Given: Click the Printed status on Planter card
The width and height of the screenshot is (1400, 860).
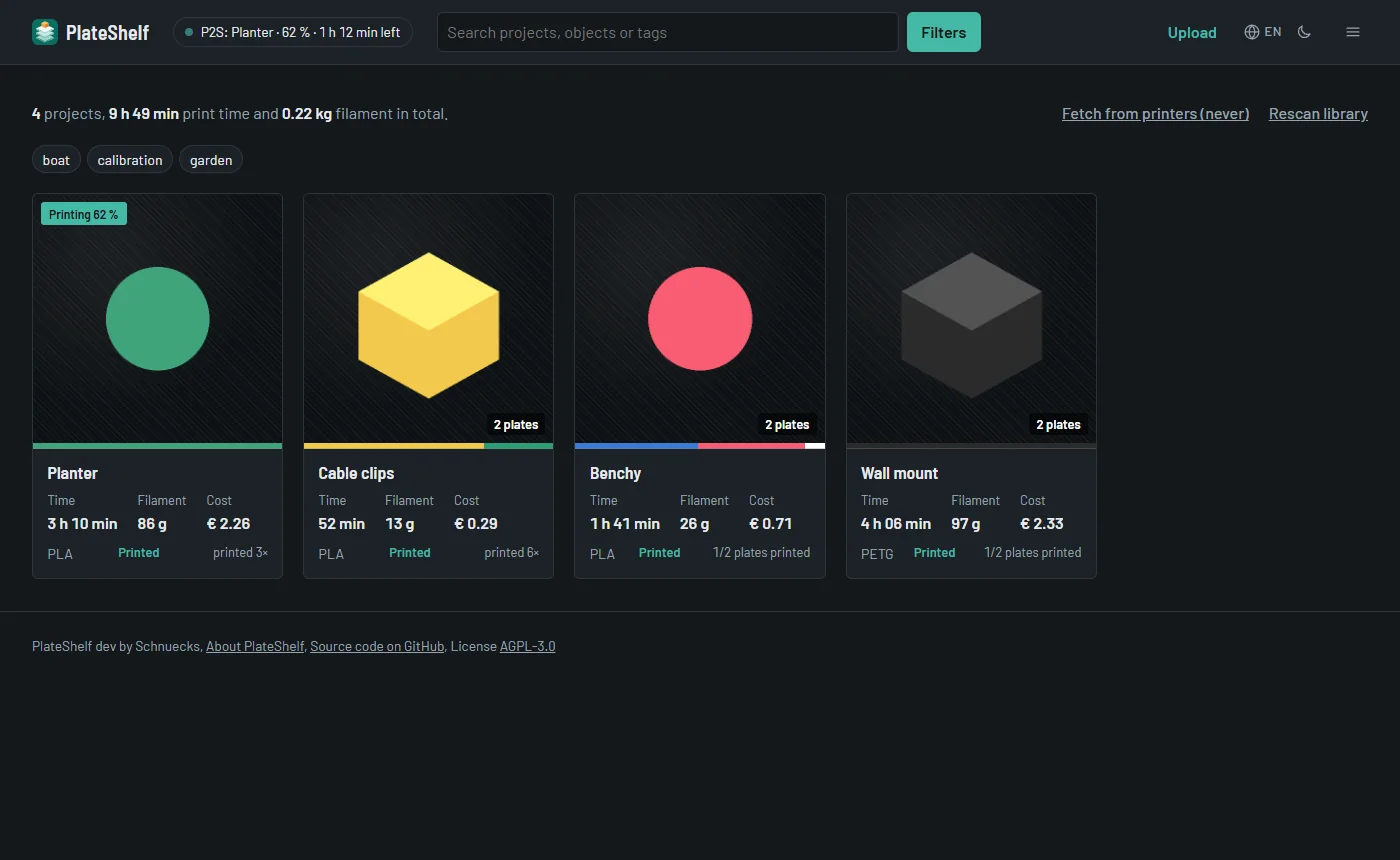Looking at the screenshot, I should [139, 552].
